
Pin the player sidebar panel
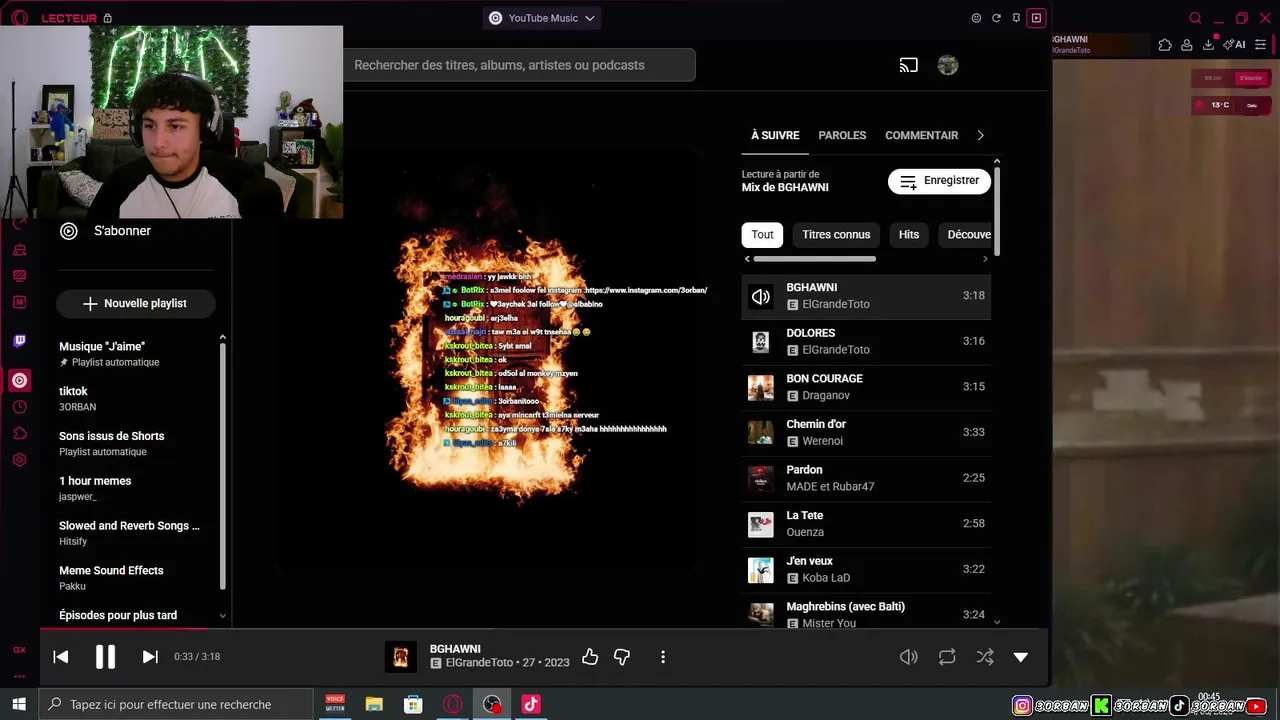click(x=1016, y=18)
